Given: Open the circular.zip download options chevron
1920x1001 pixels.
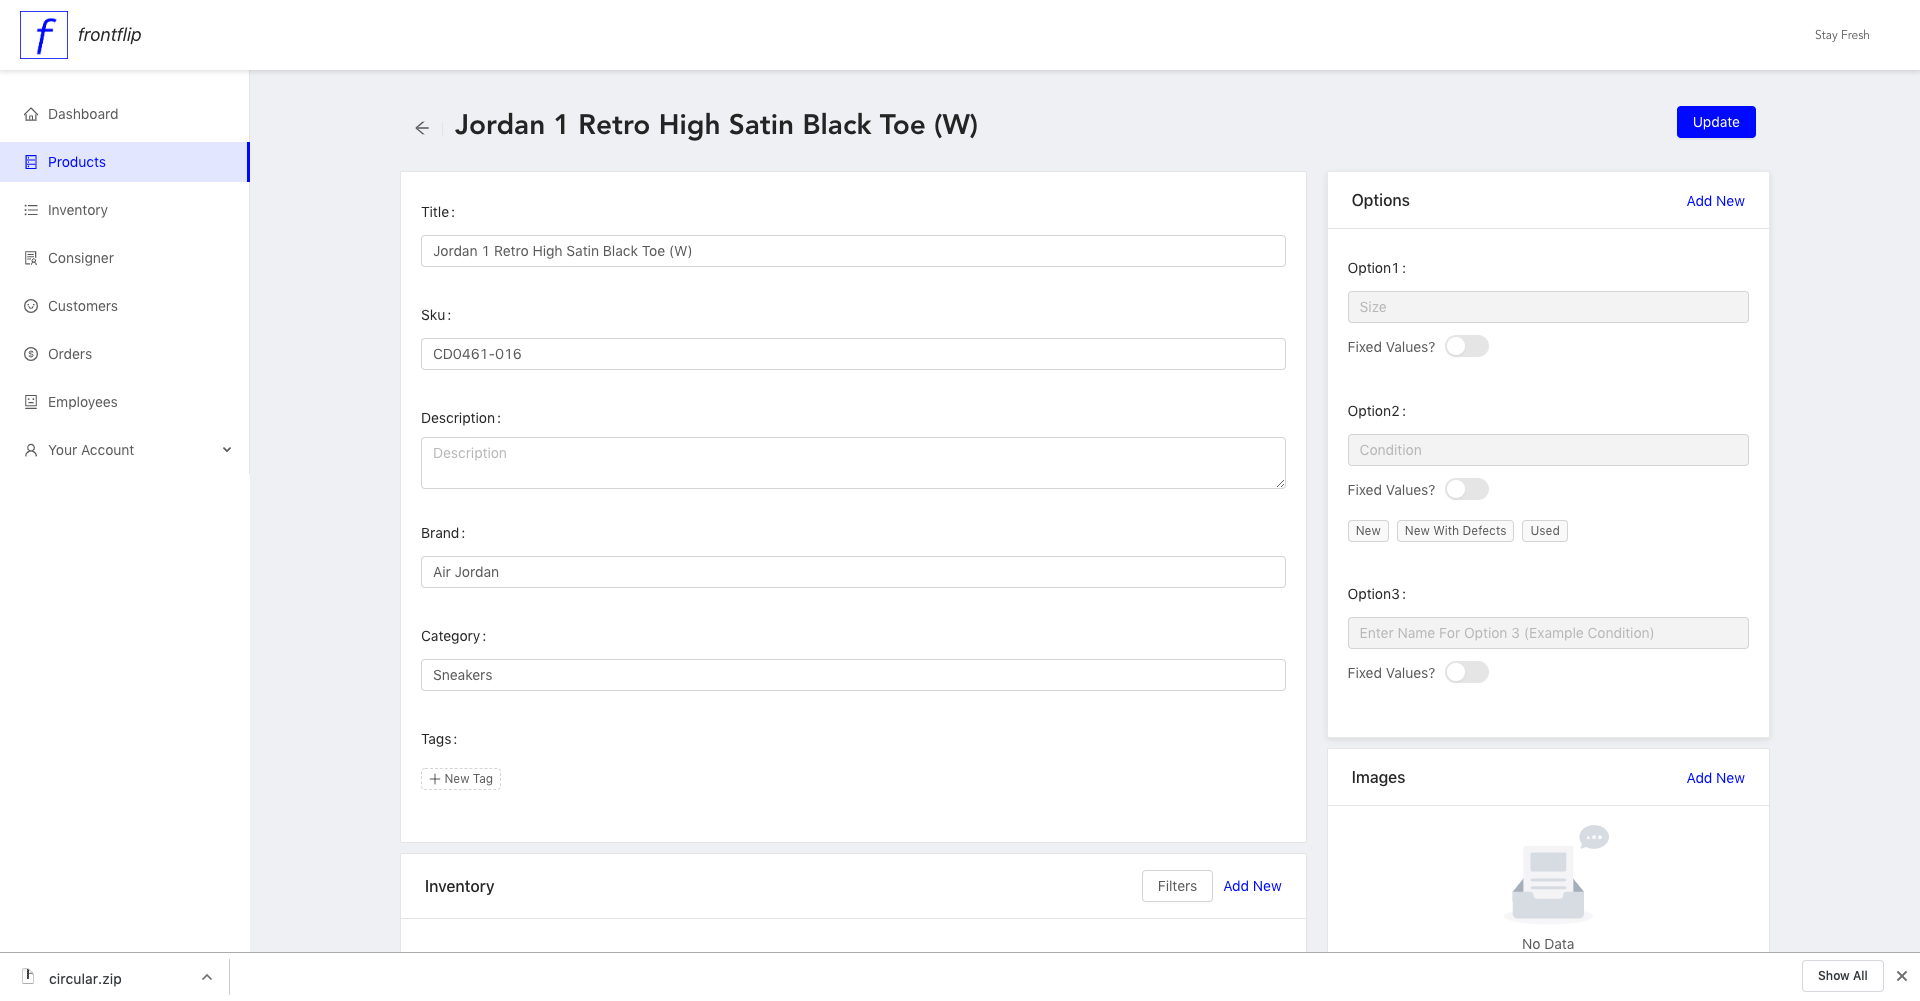Looking at the screenshot, I should pyautogui.click(x=207, y=977).
